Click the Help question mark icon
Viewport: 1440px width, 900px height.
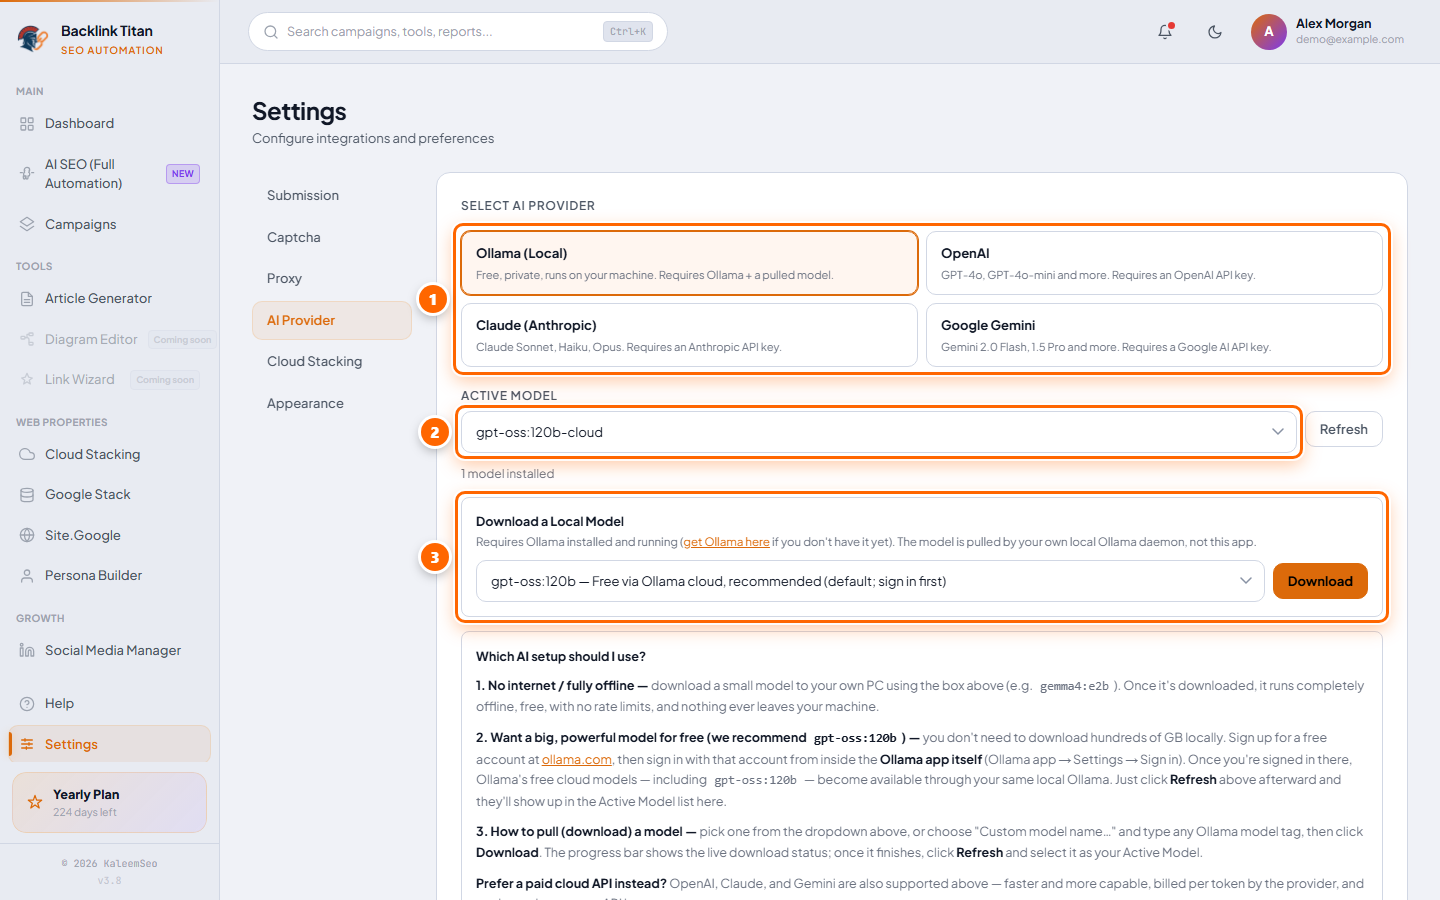[27, 704]
